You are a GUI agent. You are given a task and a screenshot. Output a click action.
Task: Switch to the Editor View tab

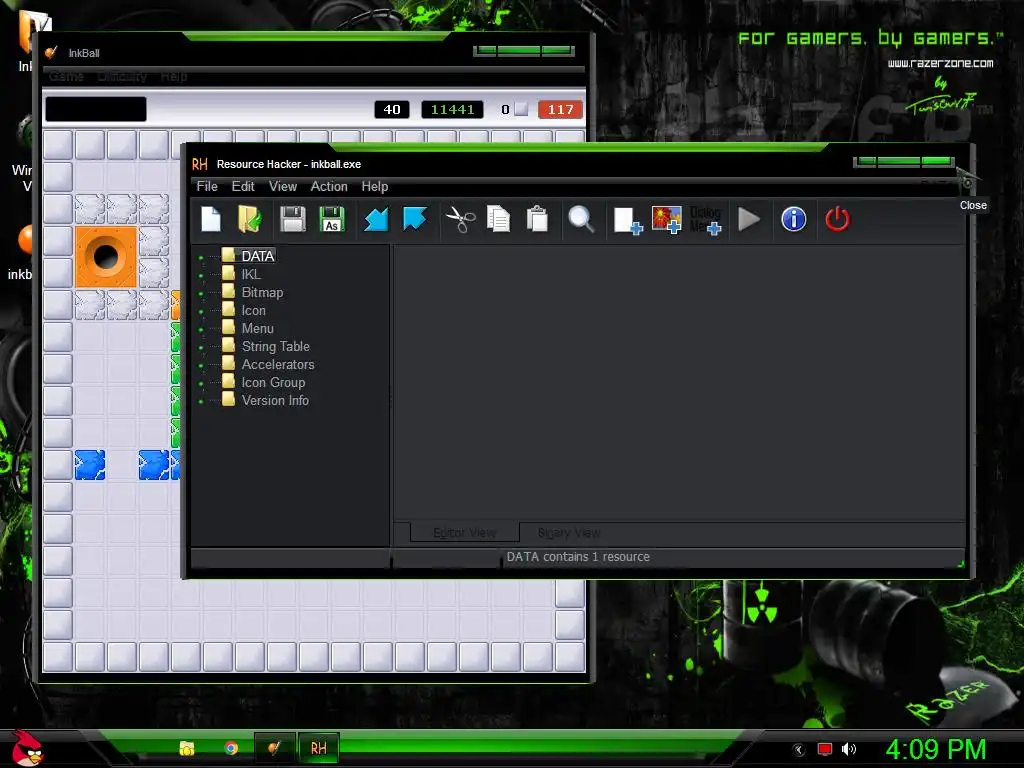click(464, 533)
